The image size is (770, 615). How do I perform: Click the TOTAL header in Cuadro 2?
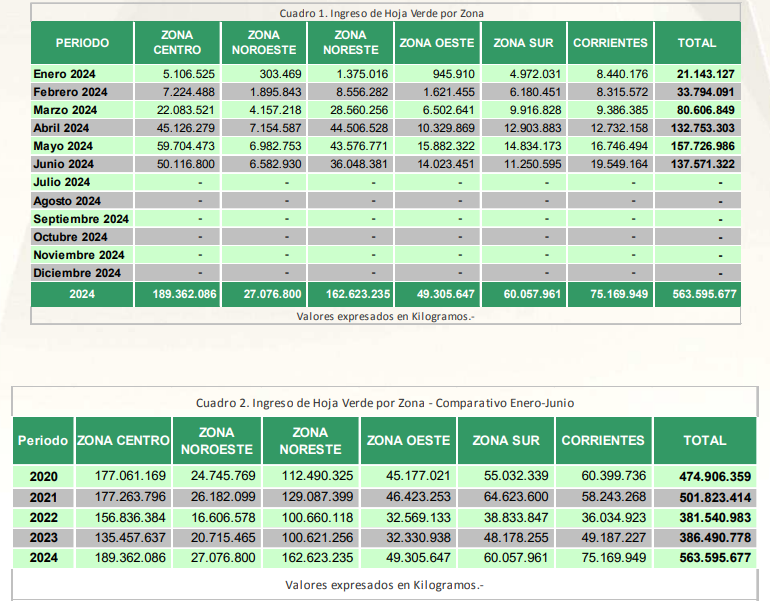[x=705, y=441]
